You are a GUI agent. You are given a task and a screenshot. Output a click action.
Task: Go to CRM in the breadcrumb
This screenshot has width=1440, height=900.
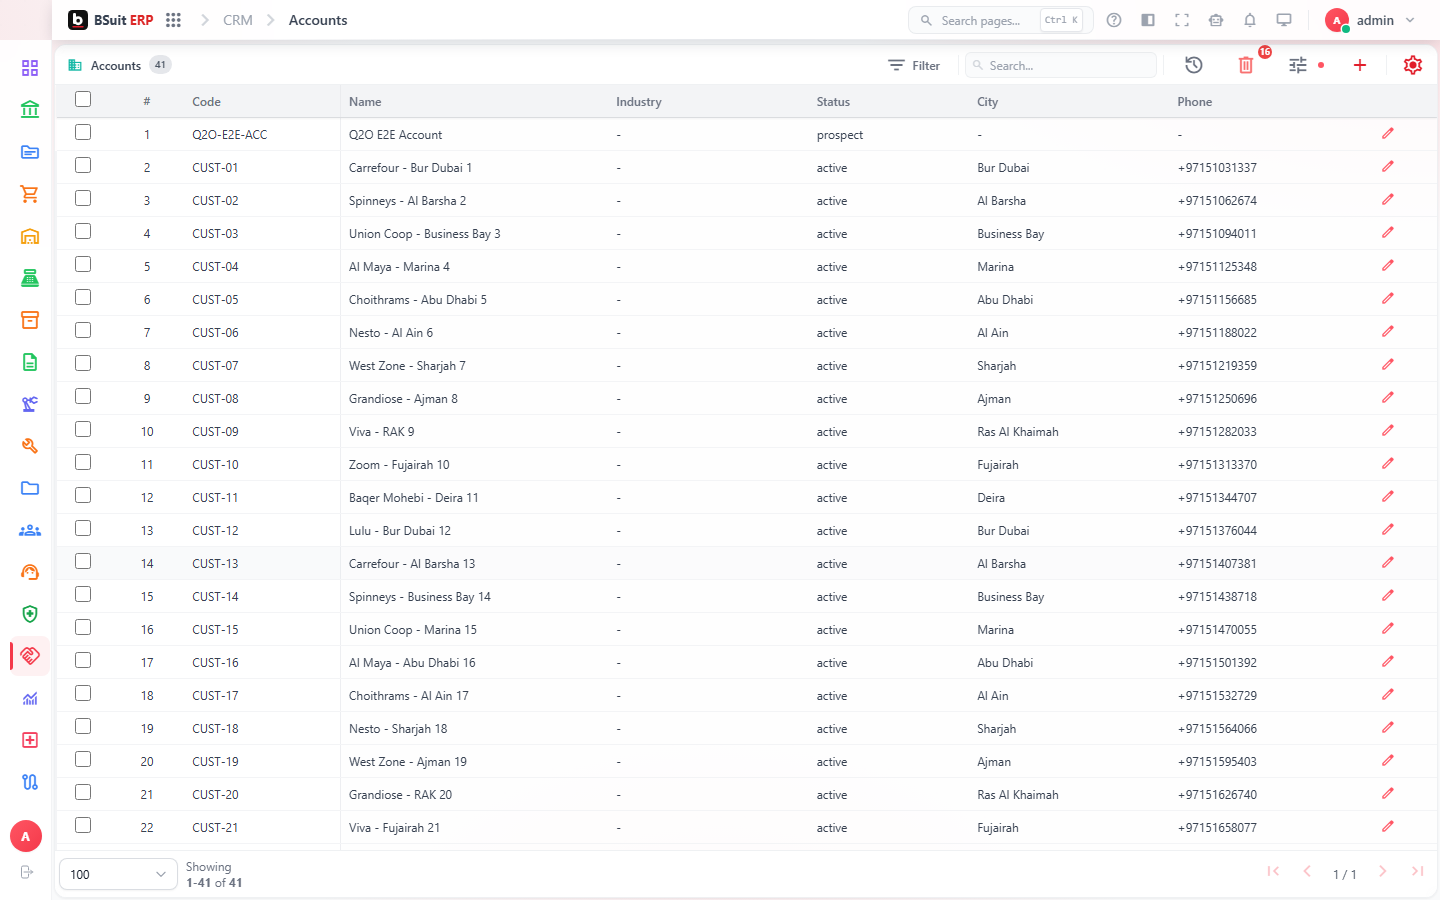click(x=238, y=20)
